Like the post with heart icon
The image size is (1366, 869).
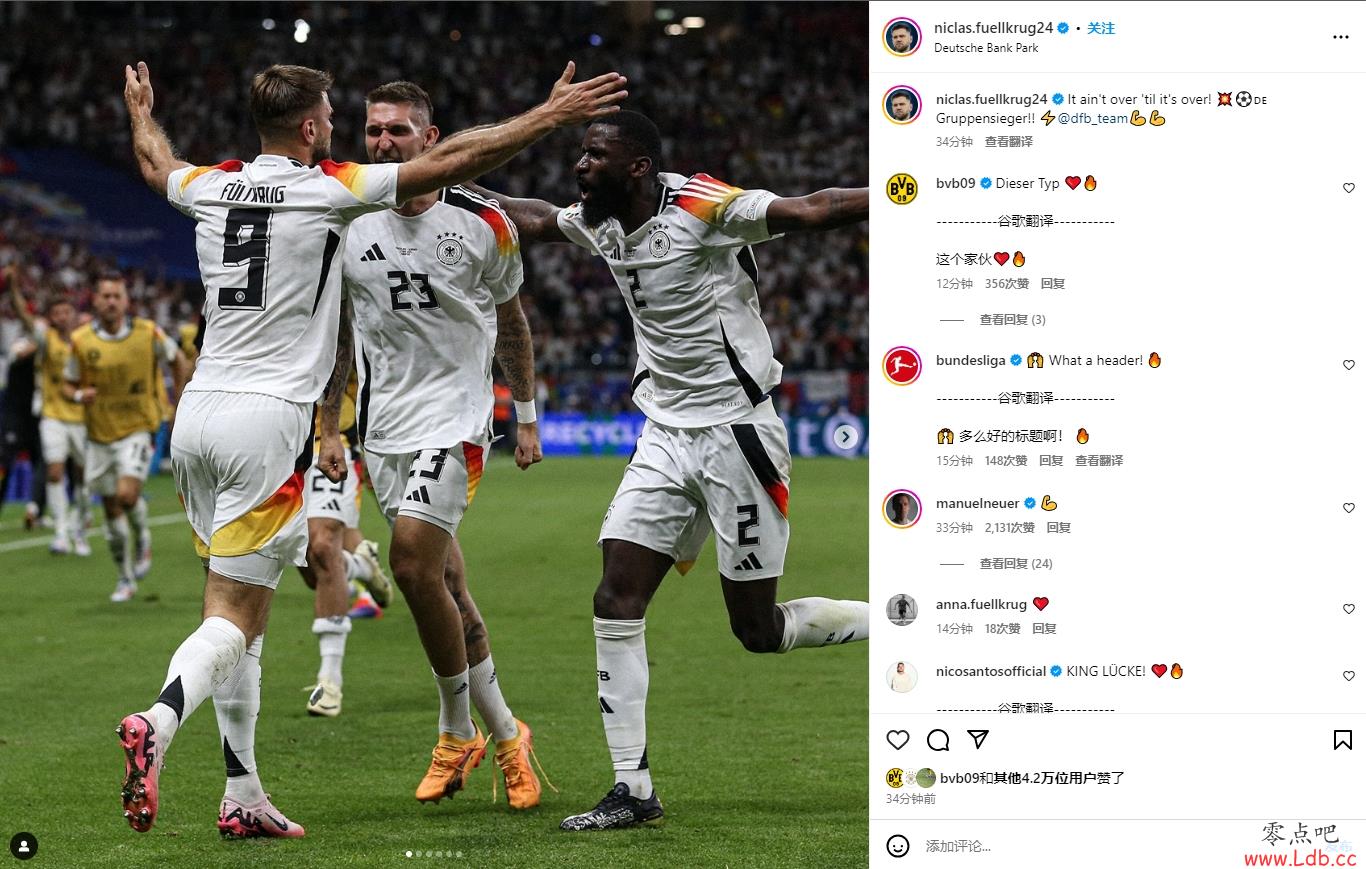click(898, 740)
